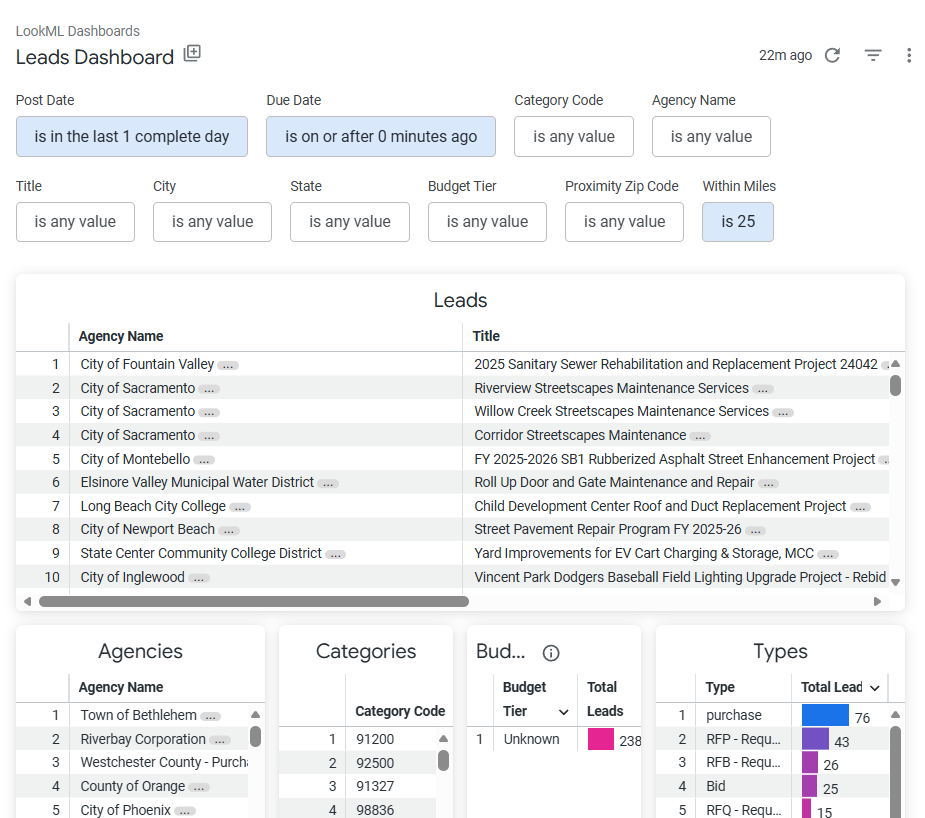
Task: Click ellipsis next to Town of Bethlehem
Action: (x=210, y=716)
